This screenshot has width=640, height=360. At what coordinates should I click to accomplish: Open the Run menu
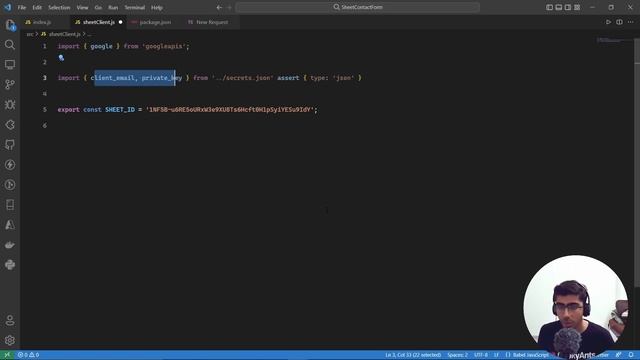(113, 7)
